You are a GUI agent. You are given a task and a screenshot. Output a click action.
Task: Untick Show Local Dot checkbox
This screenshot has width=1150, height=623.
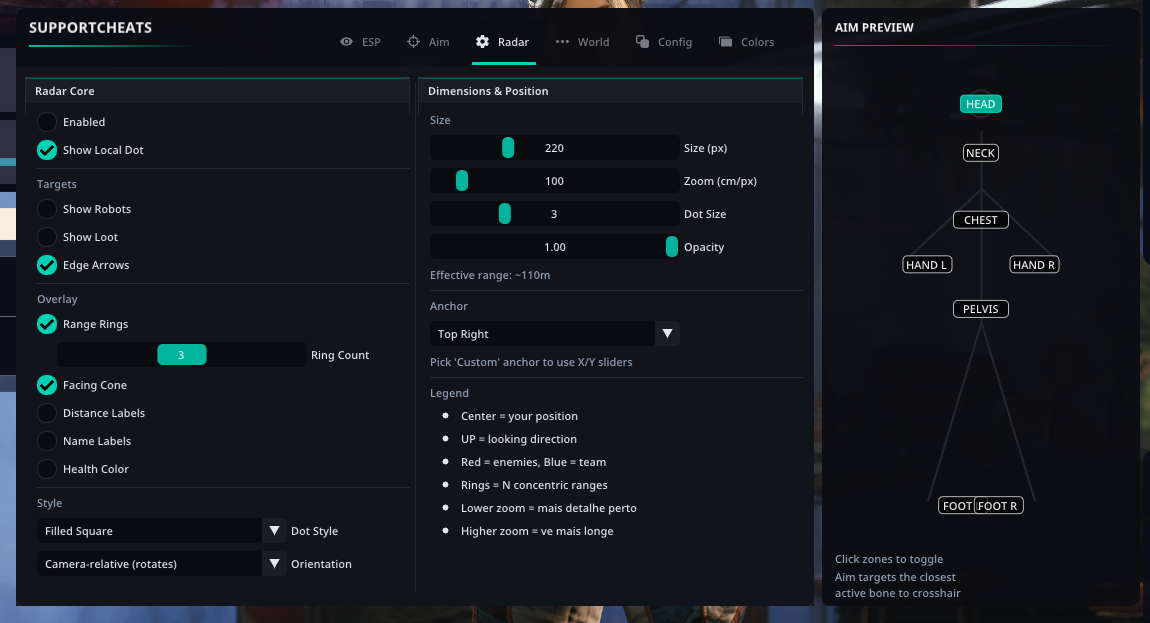47,150
